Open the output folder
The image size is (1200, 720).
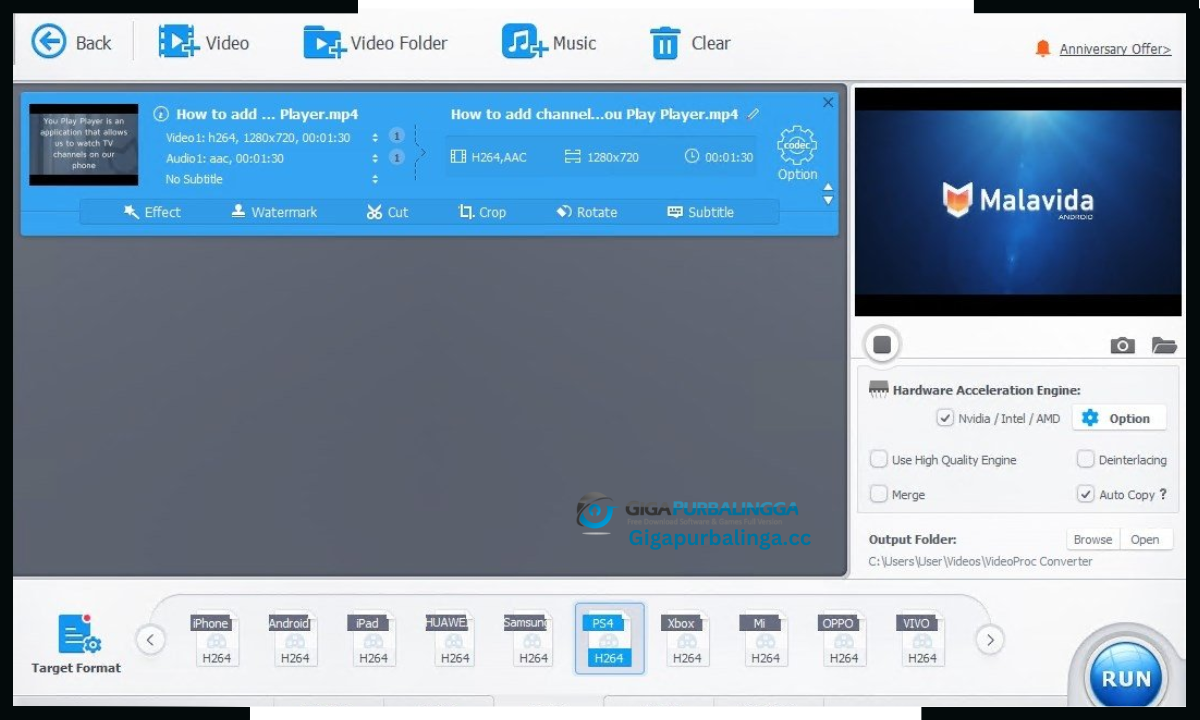pyautogui.click(x=1145, y=539)
